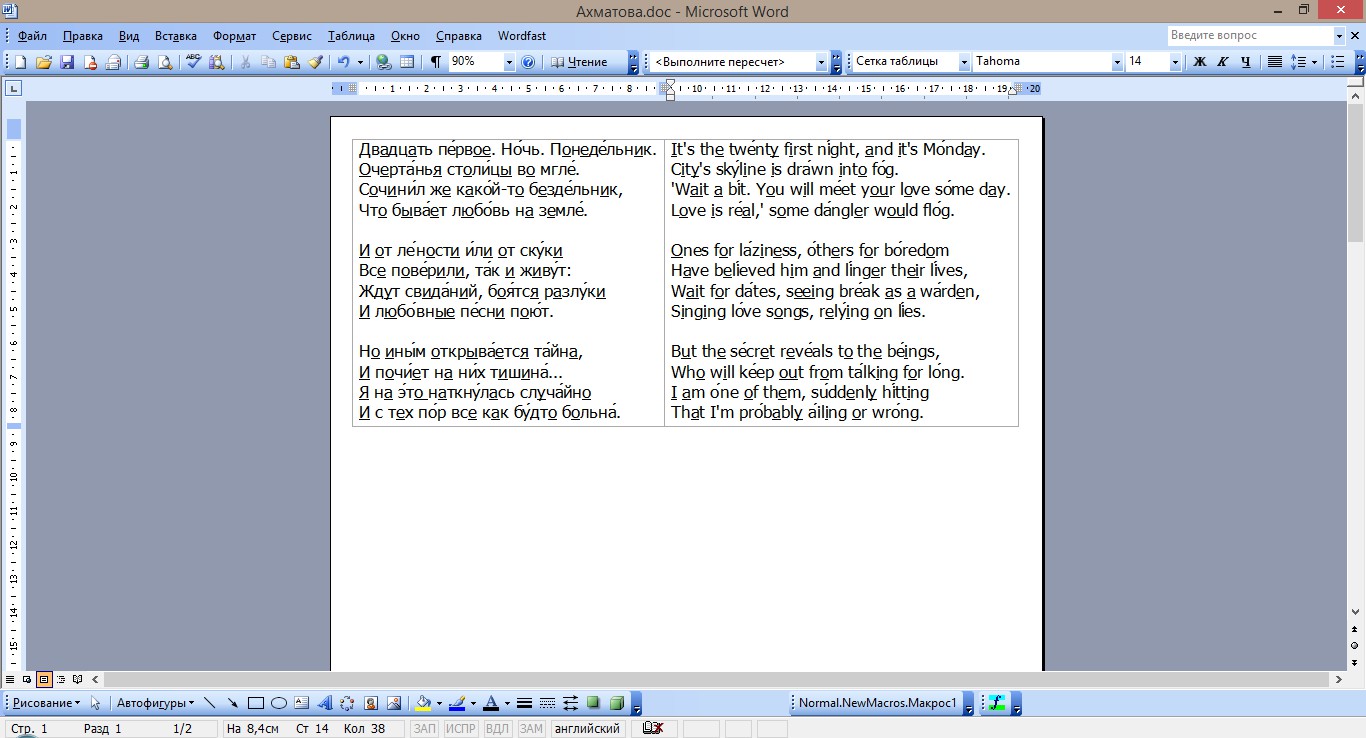
Task: Toggle paragraph marks display (¶)
Action: [x=435, y=62]
